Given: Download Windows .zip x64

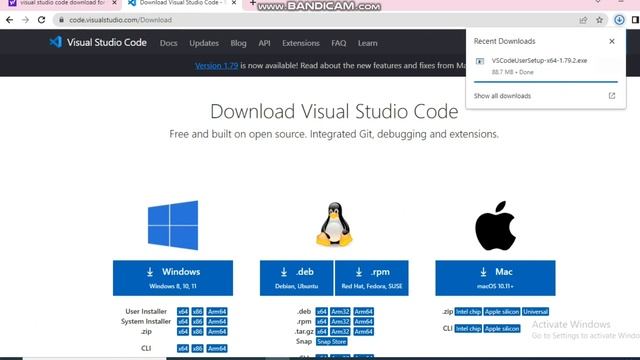Looking at the screenshot, I should [x=183, y=331].
